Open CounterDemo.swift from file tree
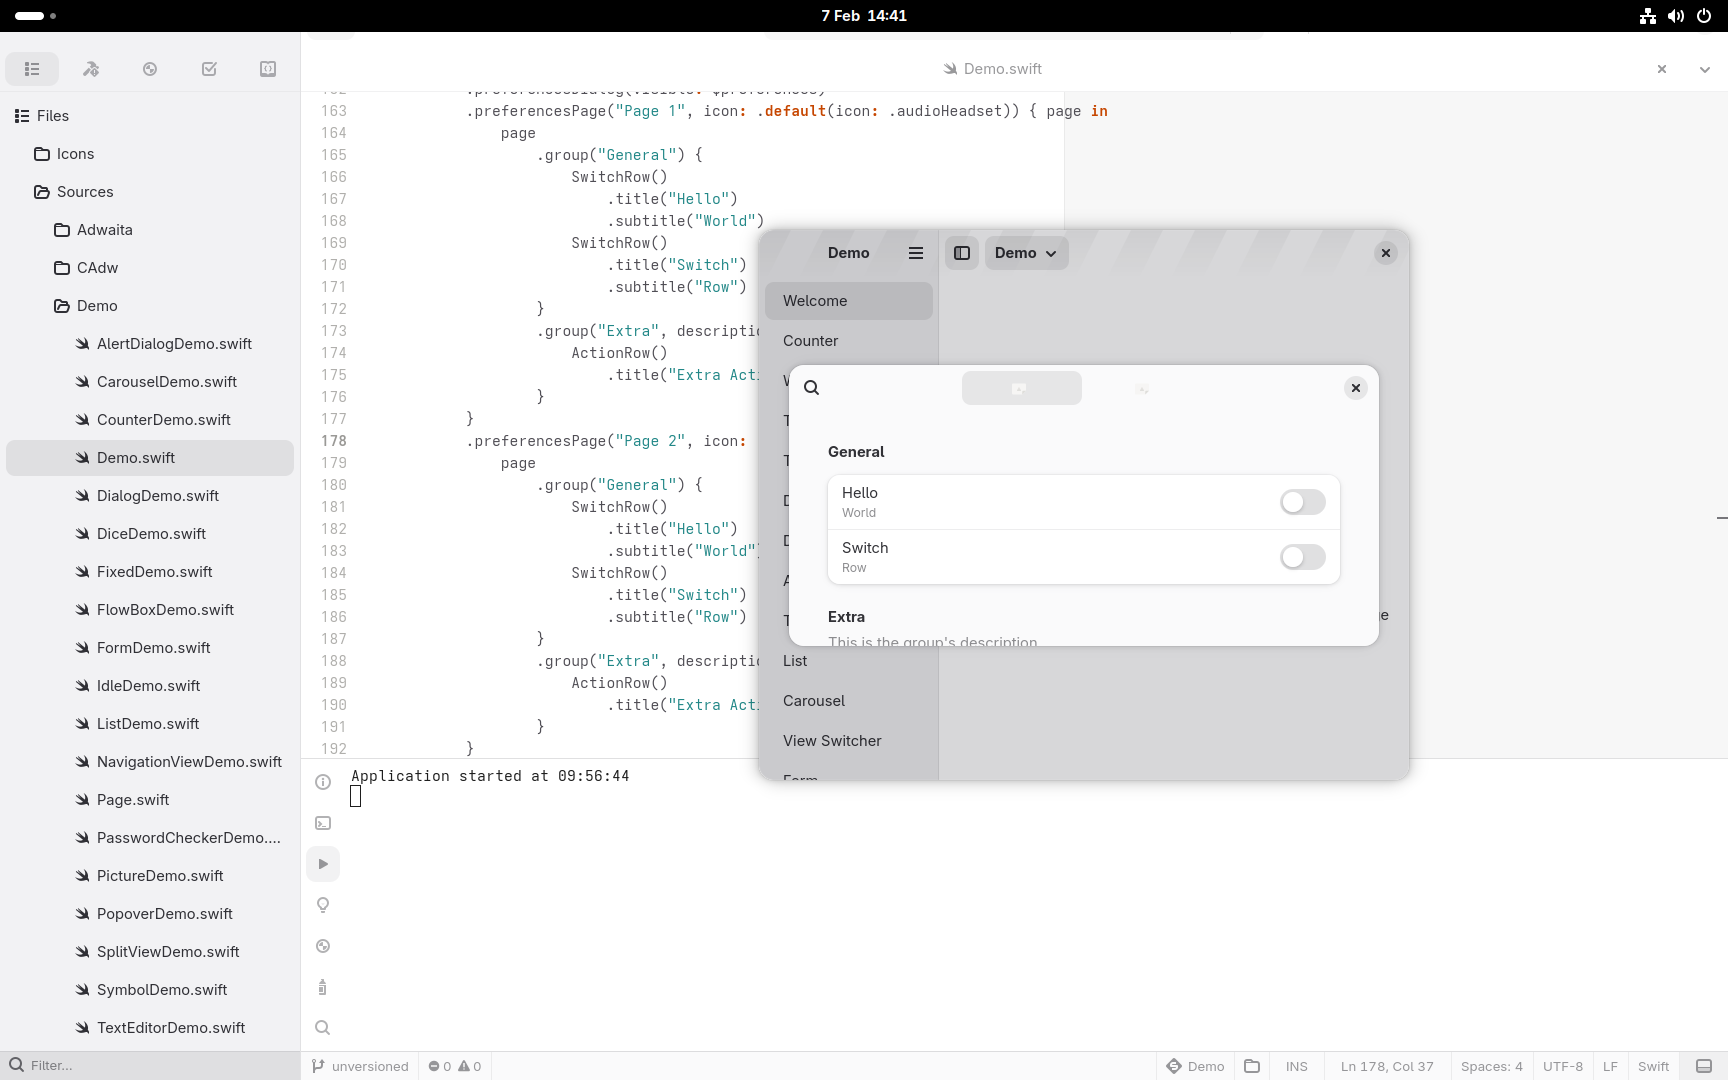 click(164, 420)
